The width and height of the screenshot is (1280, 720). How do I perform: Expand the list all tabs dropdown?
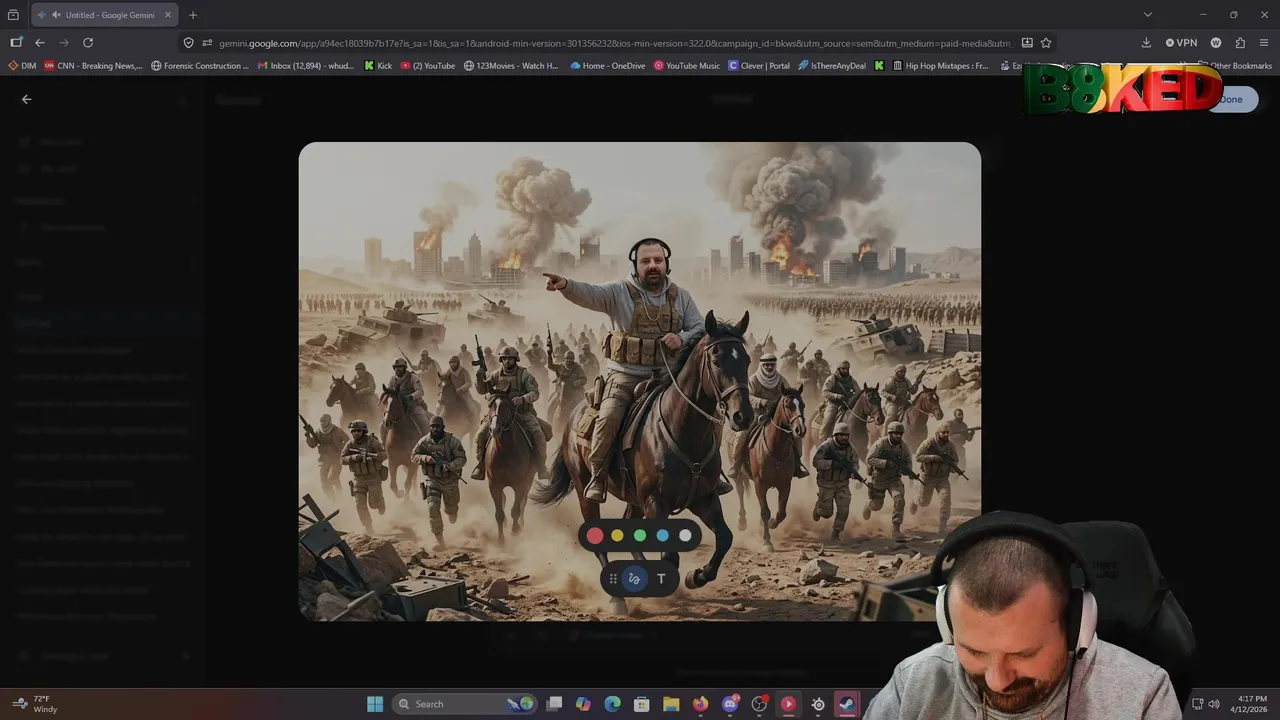(1148, 15)
